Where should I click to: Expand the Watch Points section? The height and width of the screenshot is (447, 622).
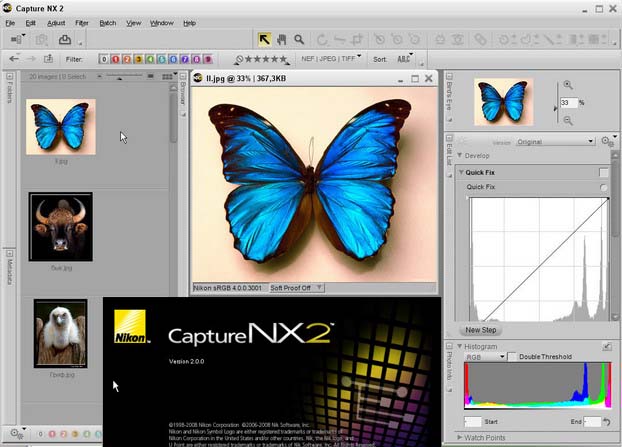pos(460,437)
